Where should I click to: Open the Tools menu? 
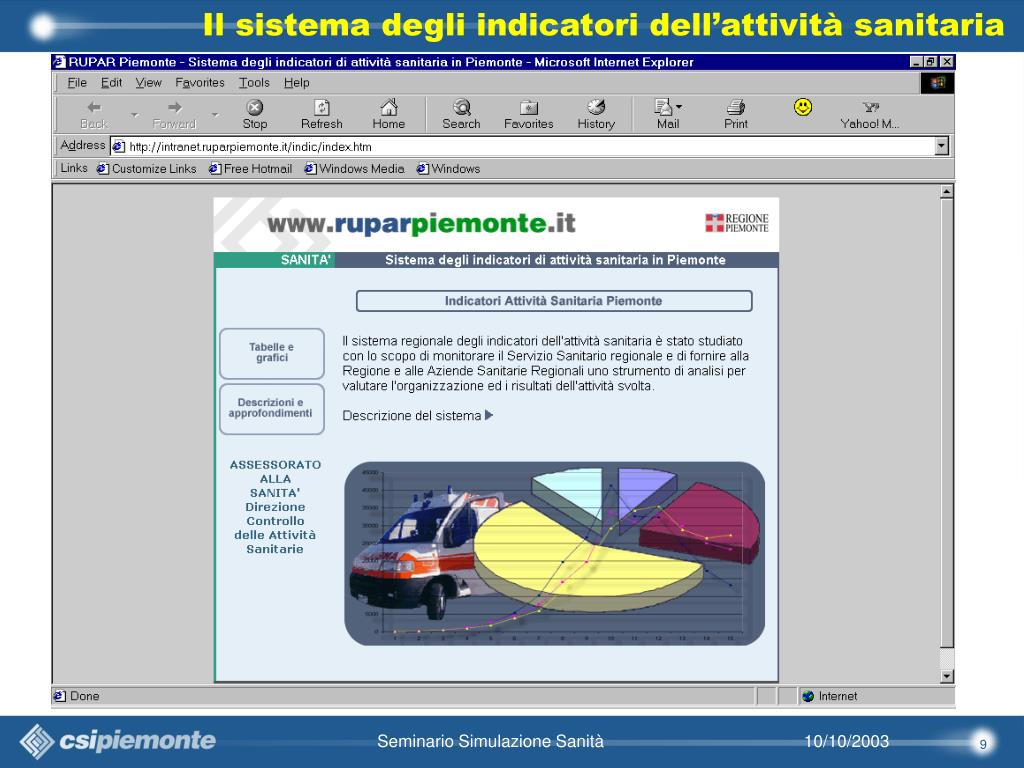click(254, 83)
